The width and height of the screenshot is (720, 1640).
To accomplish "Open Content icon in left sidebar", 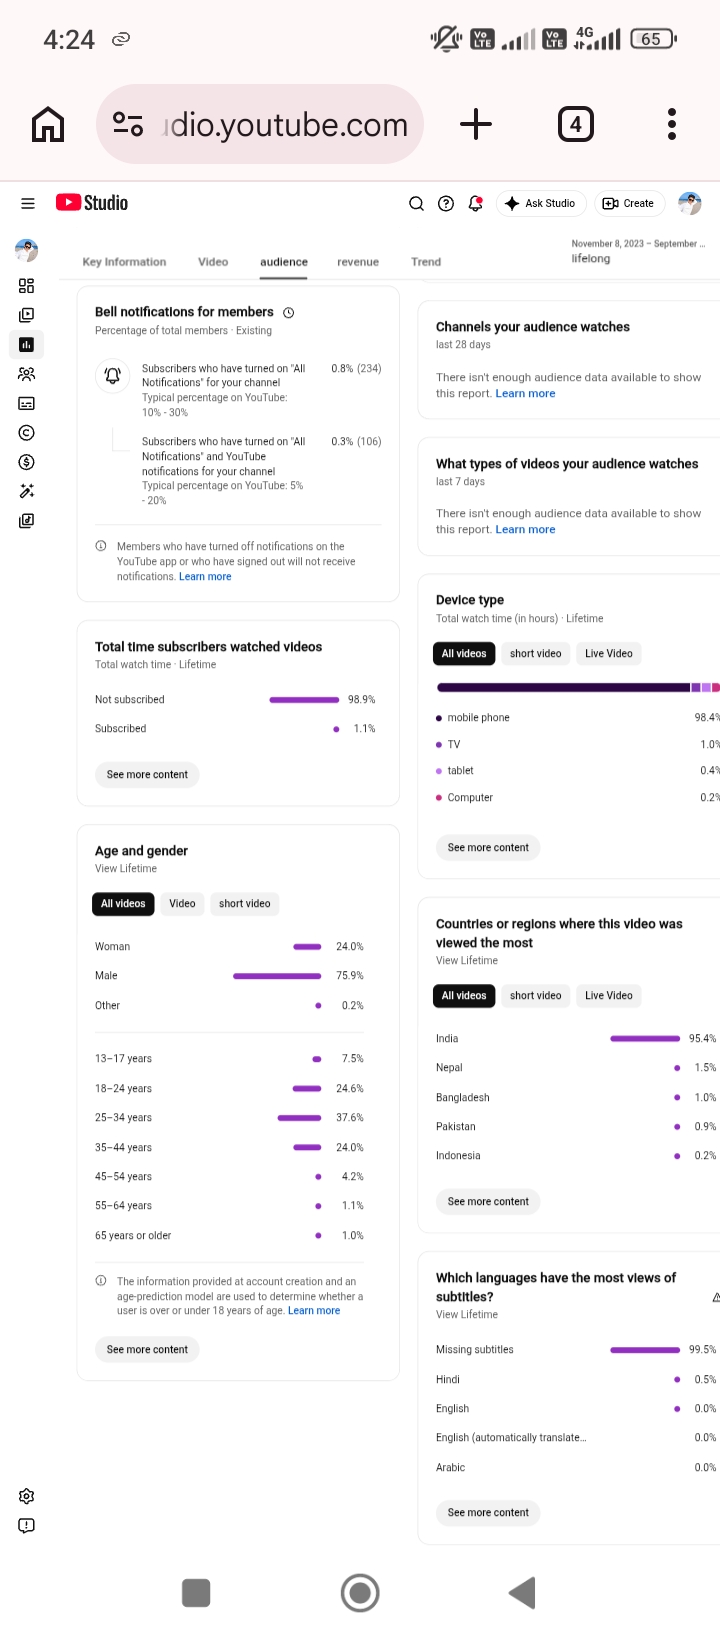I will tap(27, 315).
